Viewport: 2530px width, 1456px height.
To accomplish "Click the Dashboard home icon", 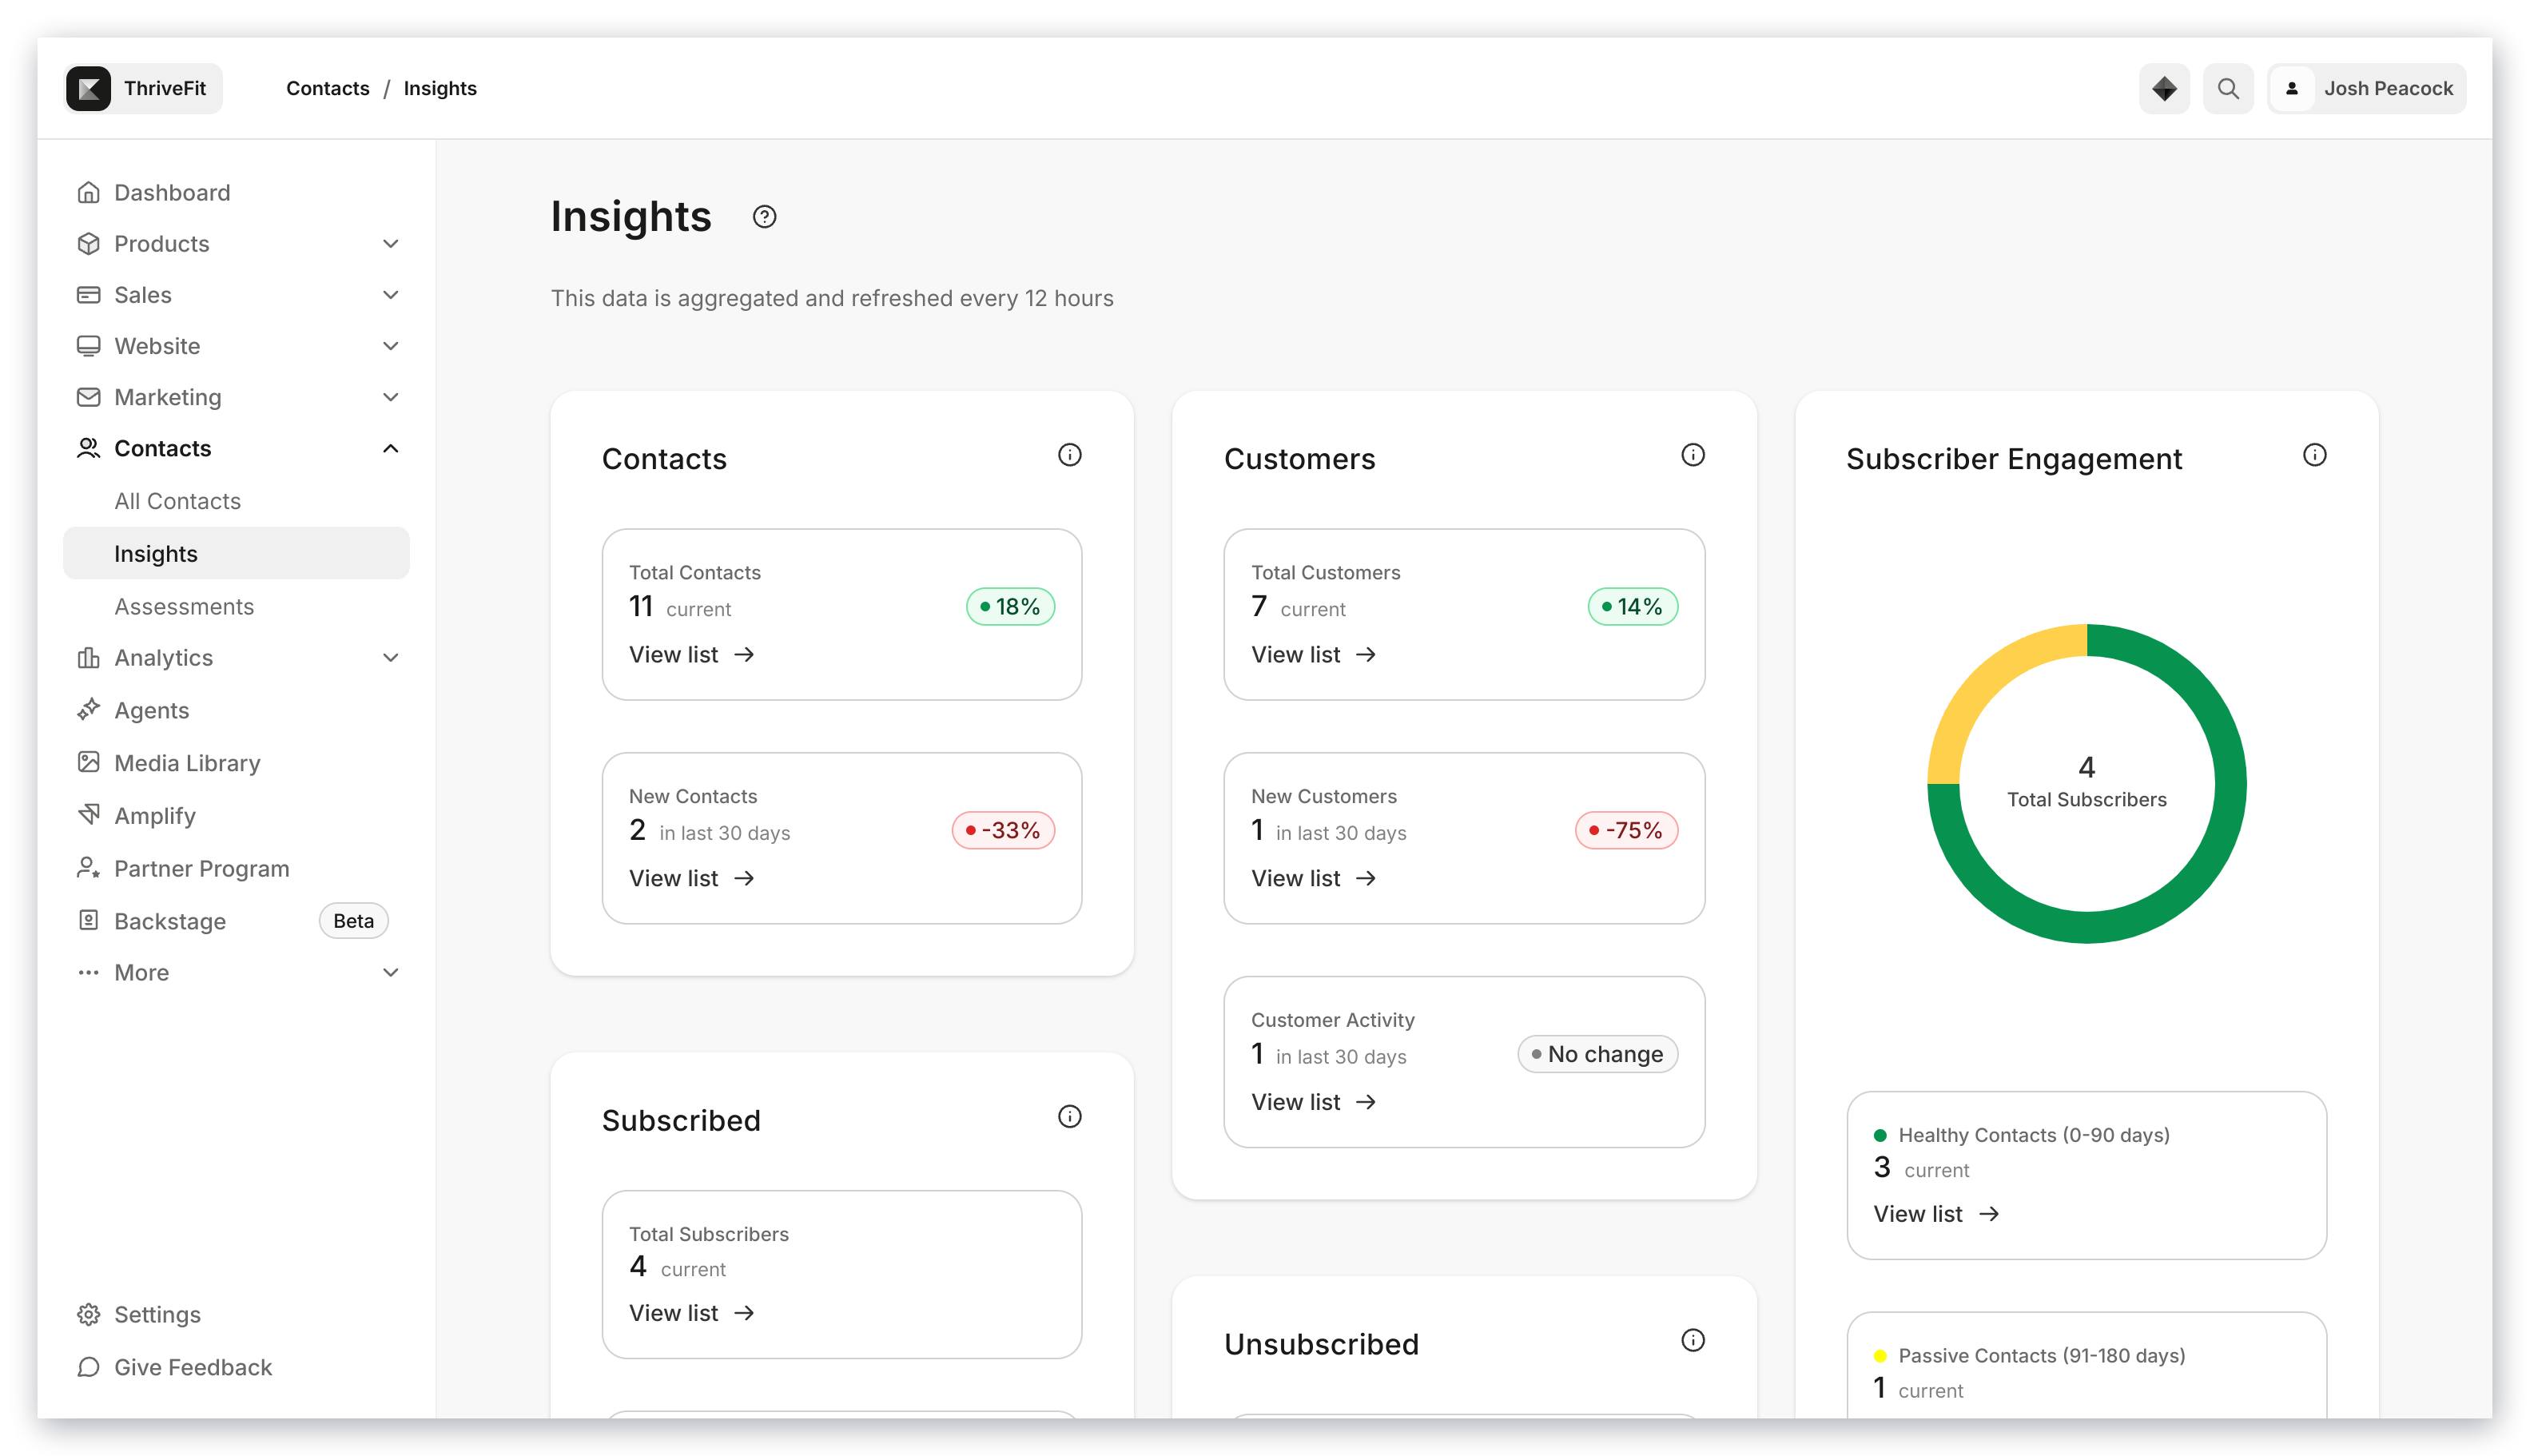I will point(88,192).
